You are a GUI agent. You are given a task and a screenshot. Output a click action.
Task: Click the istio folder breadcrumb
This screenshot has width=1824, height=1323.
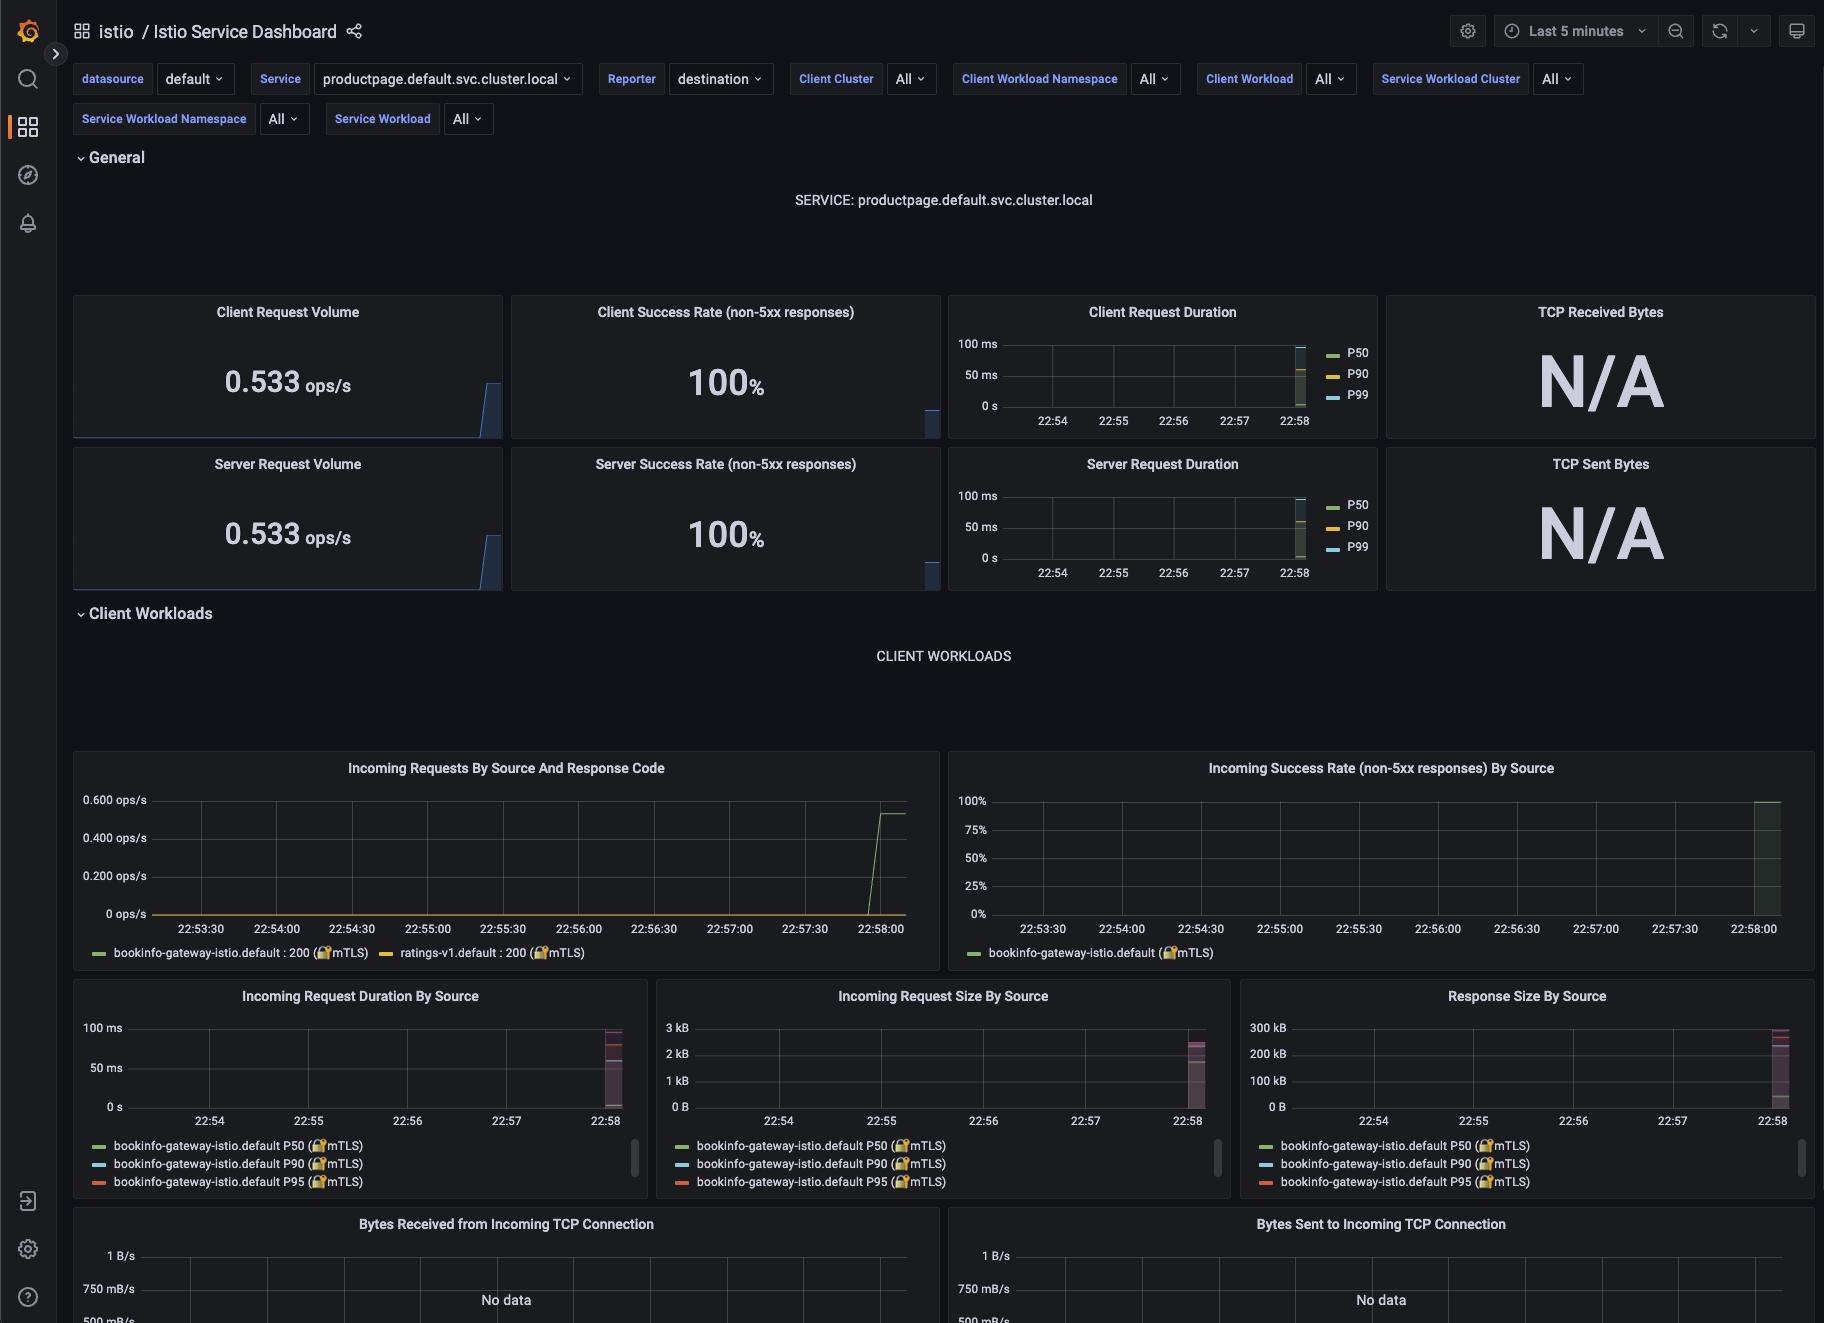point(116,32)
